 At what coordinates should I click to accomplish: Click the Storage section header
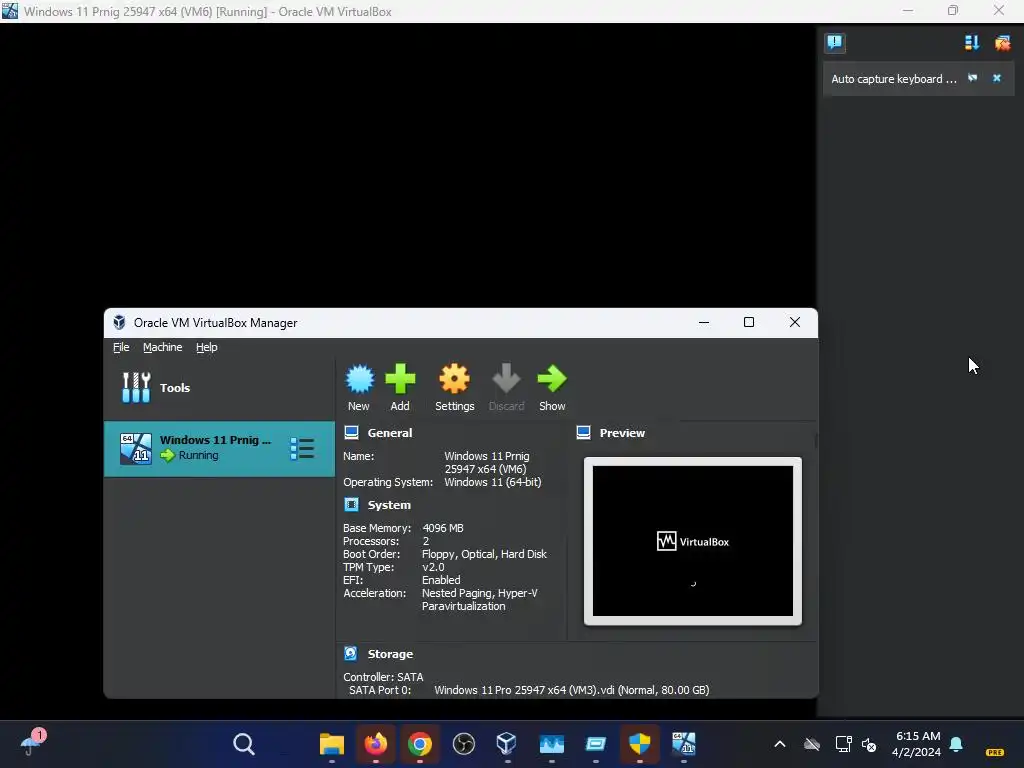[x=390, y=654]
